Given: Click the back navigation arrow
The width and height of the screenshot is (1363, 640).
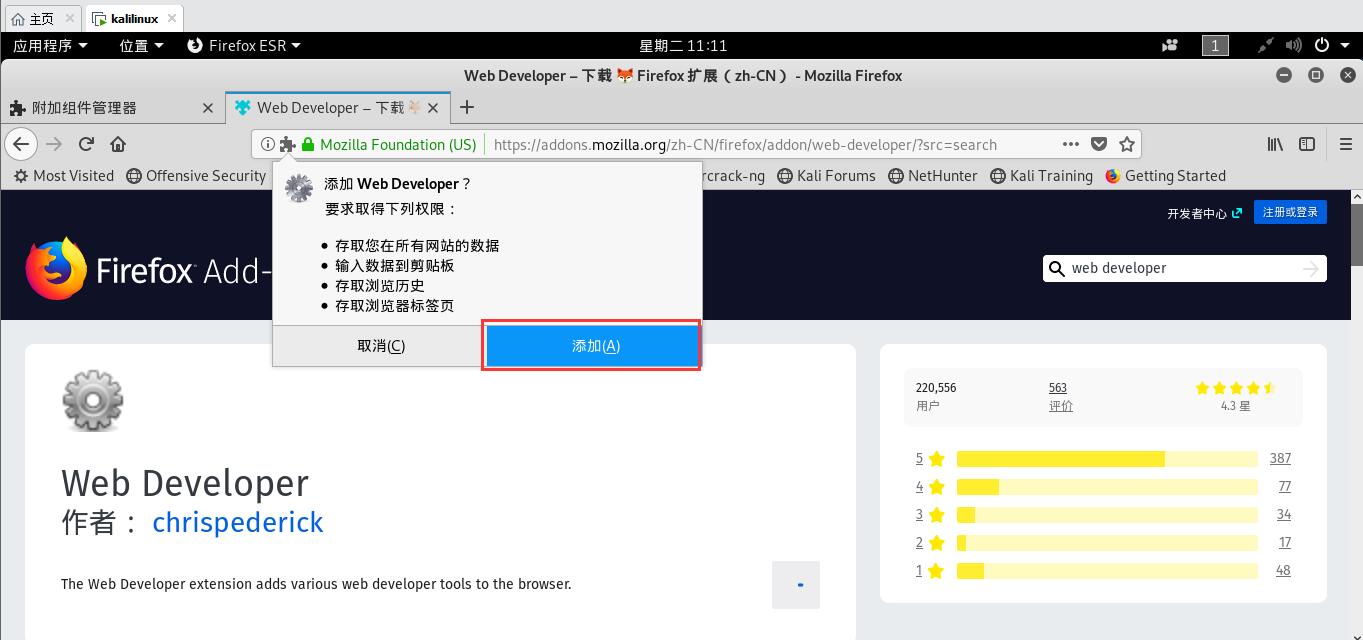Looking at the screenshot, I should click(21, 143).
